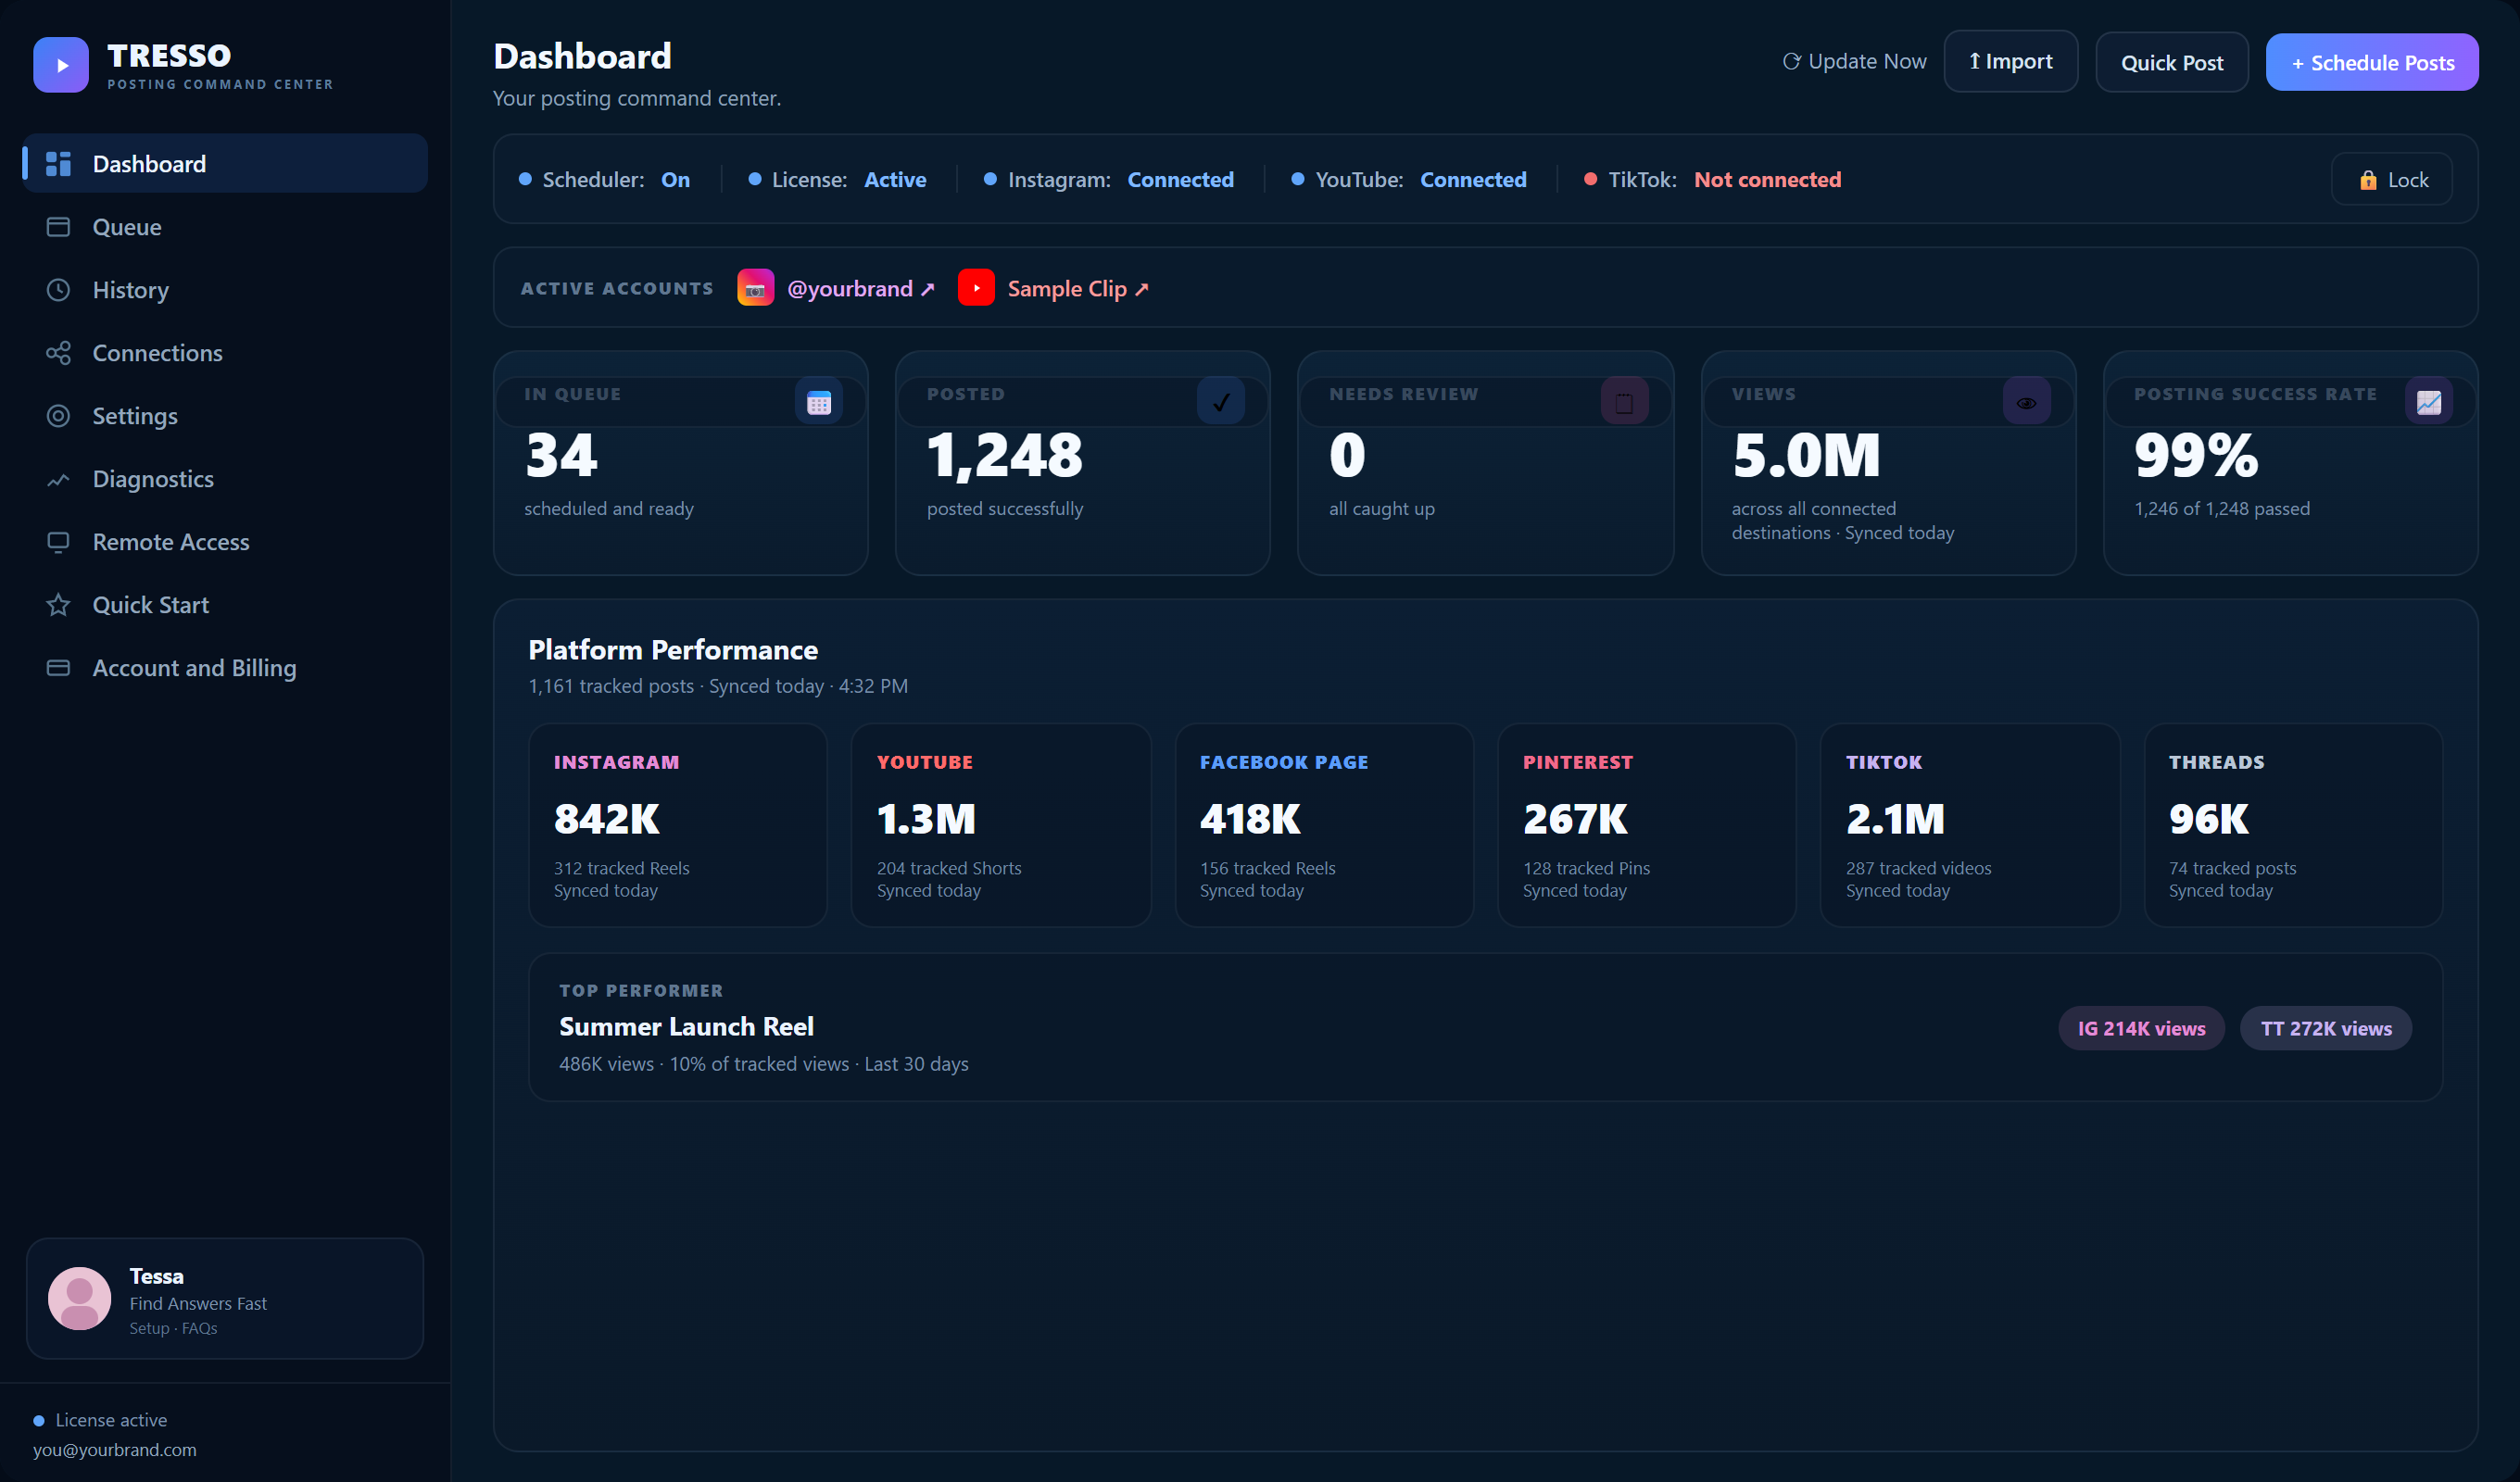Open the Remote Access page
This screenshot has height=1482, width=2520.
tap(225, 542)
